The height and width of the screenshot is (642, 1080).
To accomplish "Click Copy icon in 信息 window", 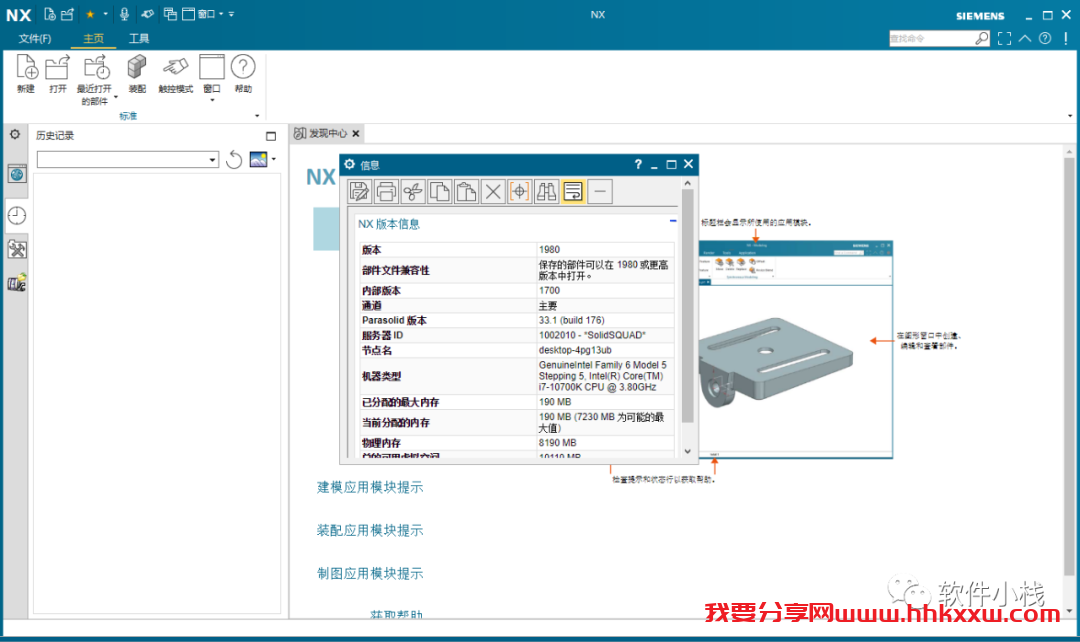I will [x=439, y=191].
